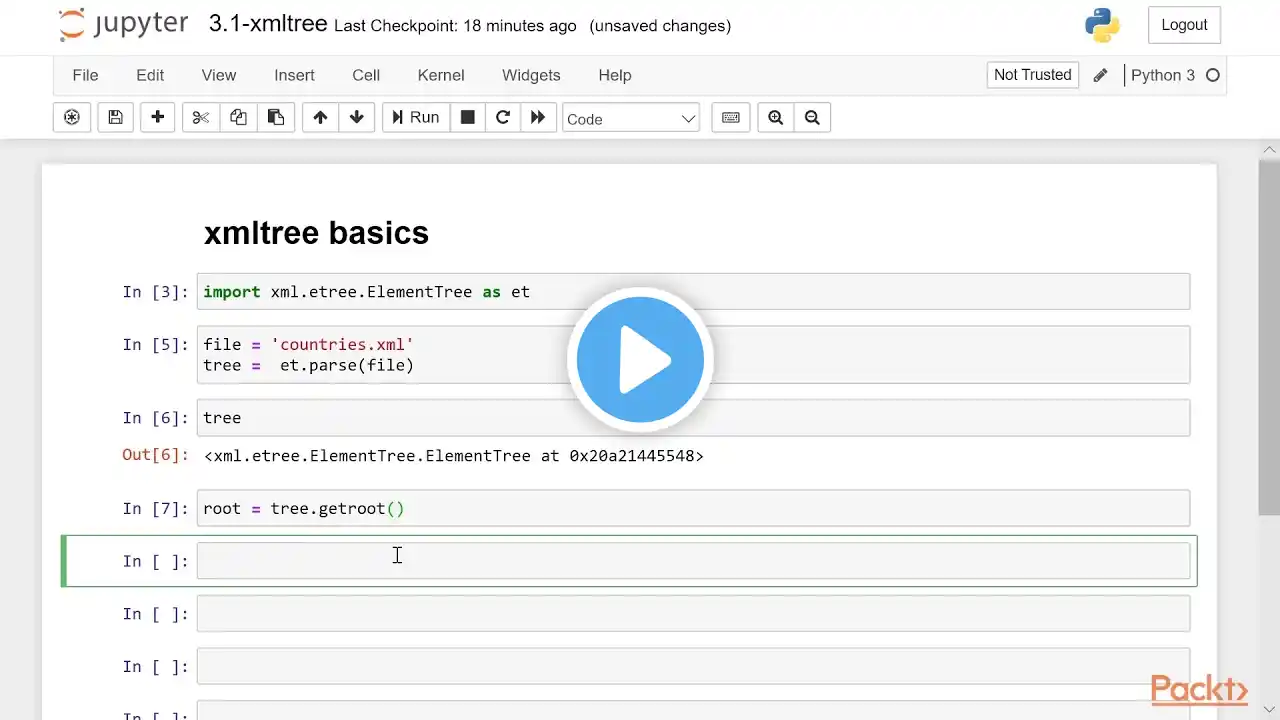Viewport: 1280px width, 720px height.
Task: Paste cells below icon
Action: pos(275,118)
